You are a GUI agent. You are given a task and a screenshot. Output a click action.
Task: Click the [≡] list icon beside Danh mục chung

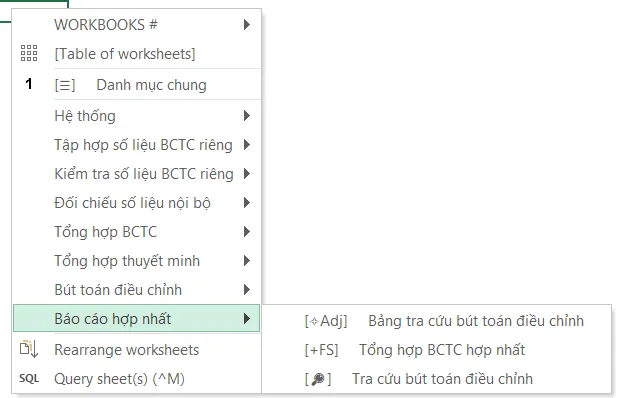(x=65, y=85)
